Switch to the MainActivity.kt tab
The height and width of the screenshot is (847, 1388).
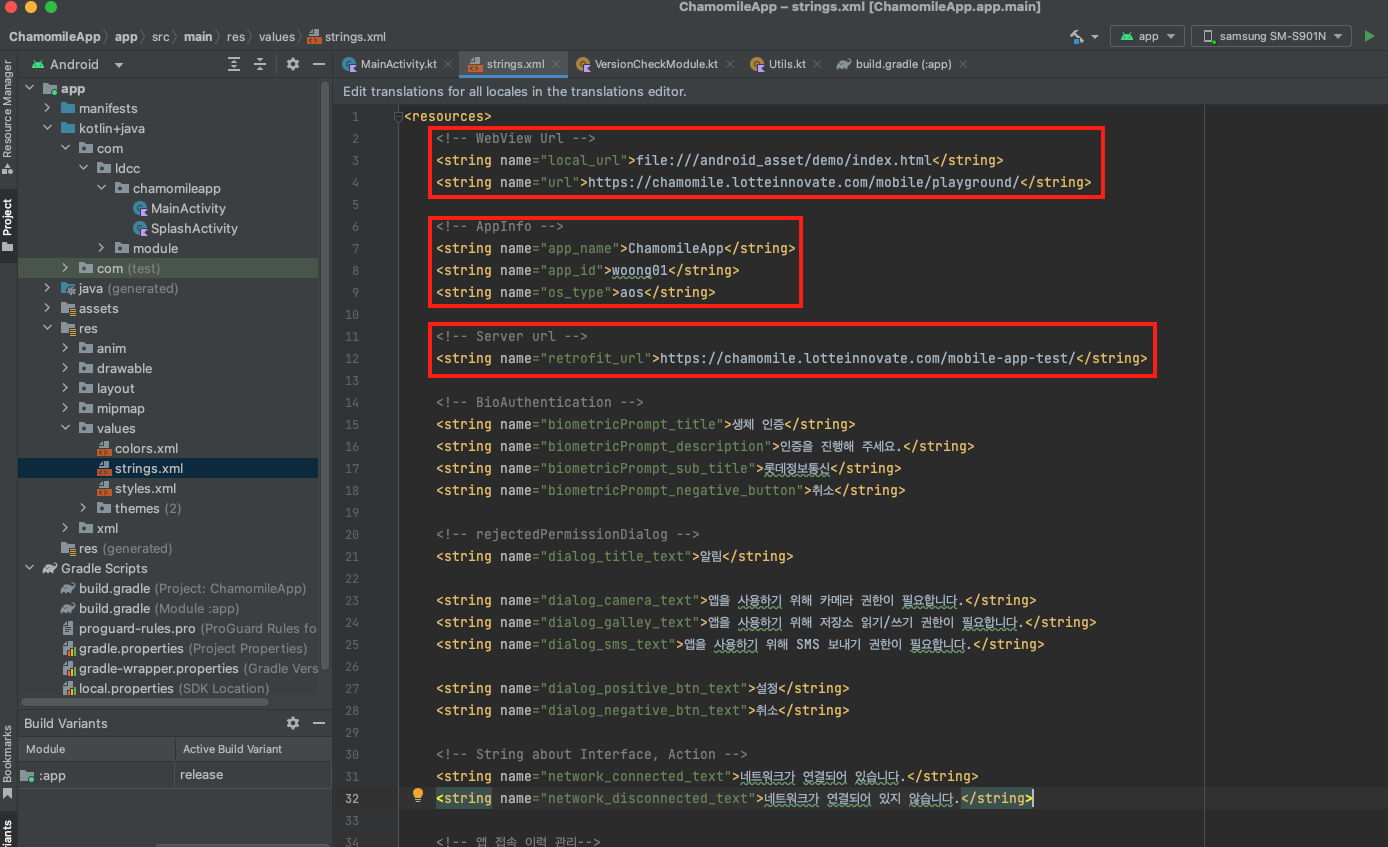pyautogui.click(x=396, y=64)
